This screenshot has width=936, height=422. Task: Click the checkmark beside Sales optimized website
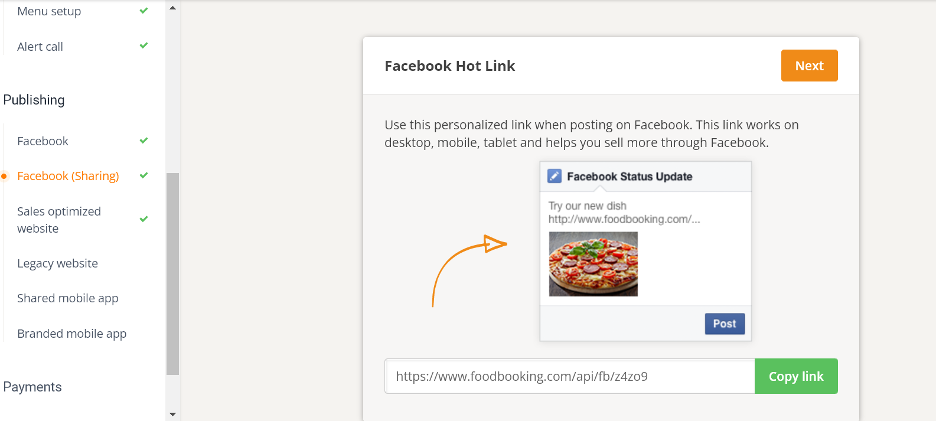(x=143, y=219)
